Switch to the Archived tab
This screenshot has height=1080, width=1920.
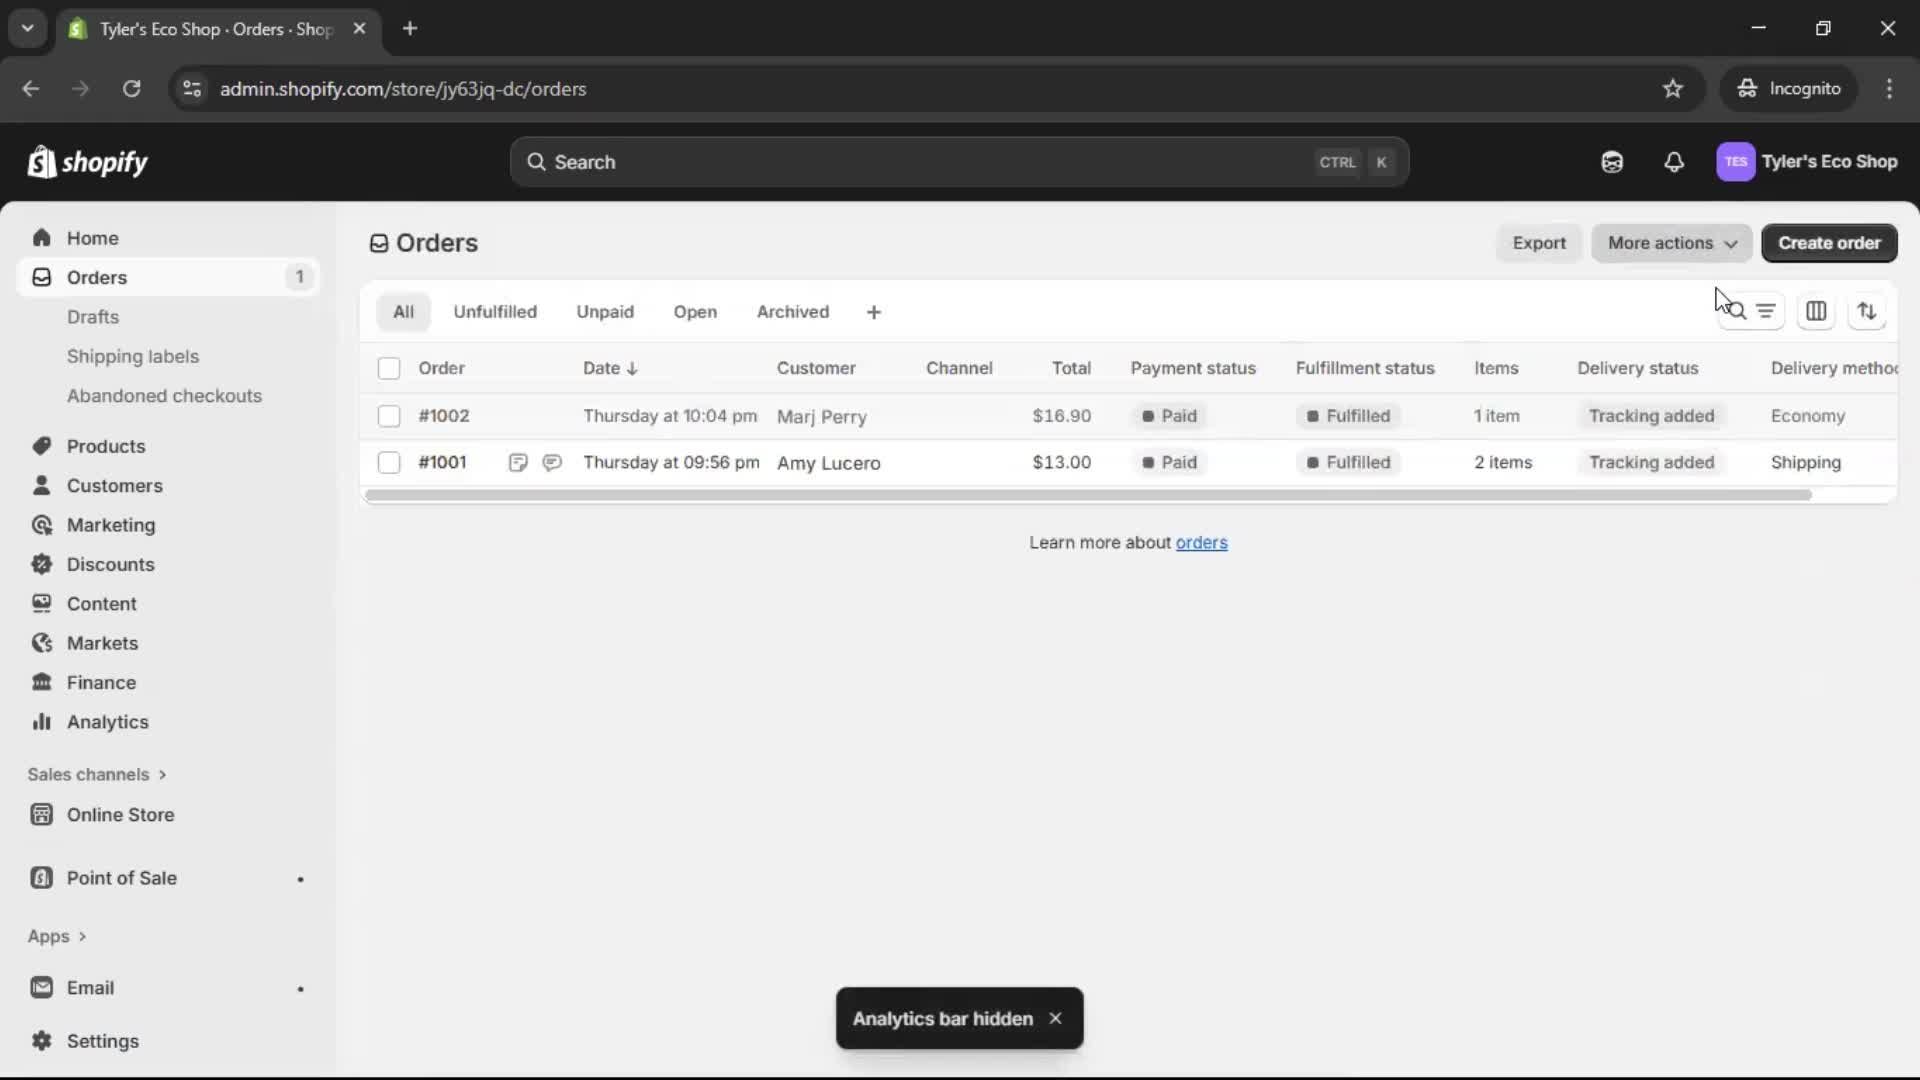[792, 311]
